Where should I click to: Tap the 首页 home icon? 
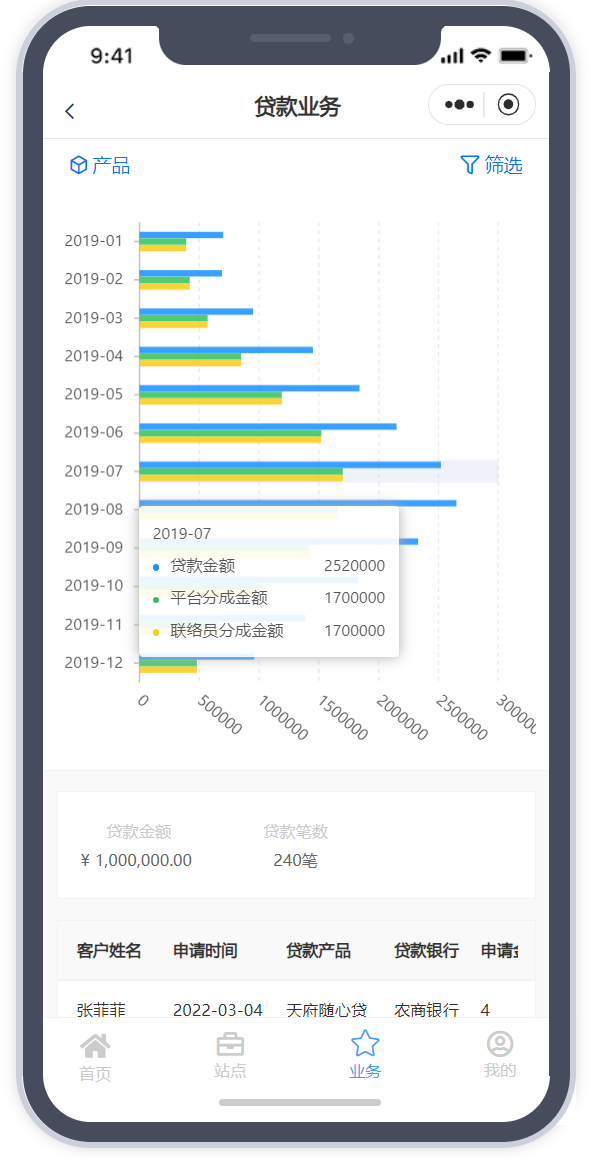coord(95,1046)
